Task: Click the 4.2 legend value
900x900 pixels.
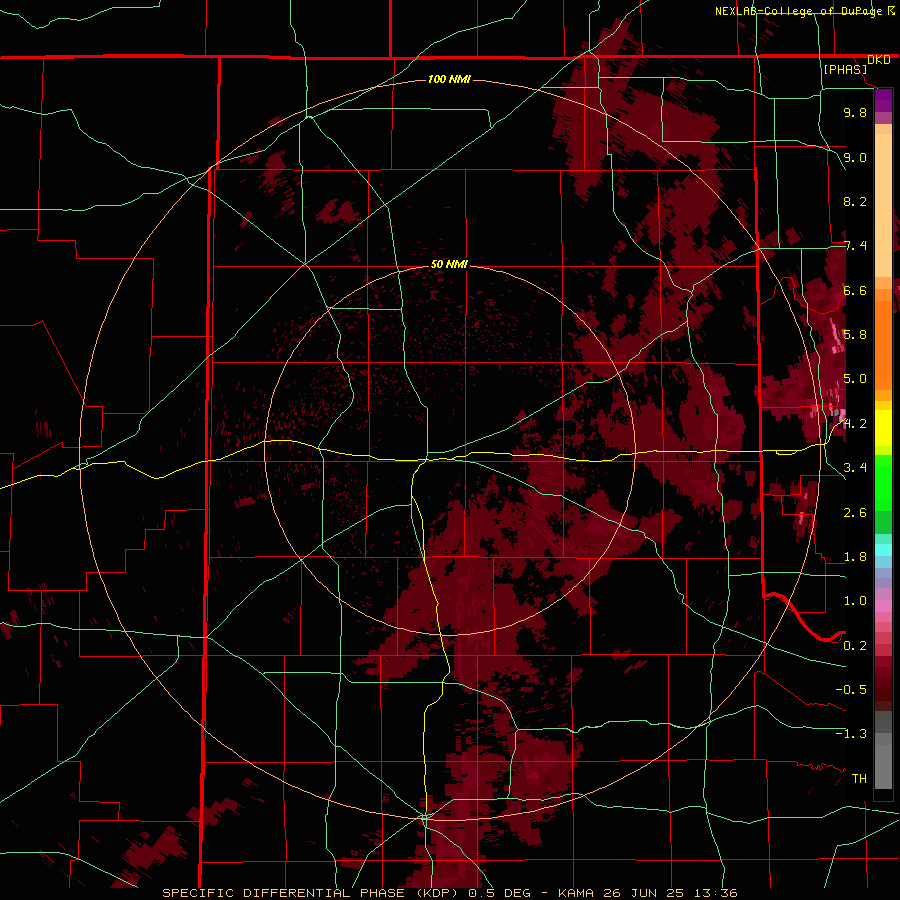Action: click(855, 424)
